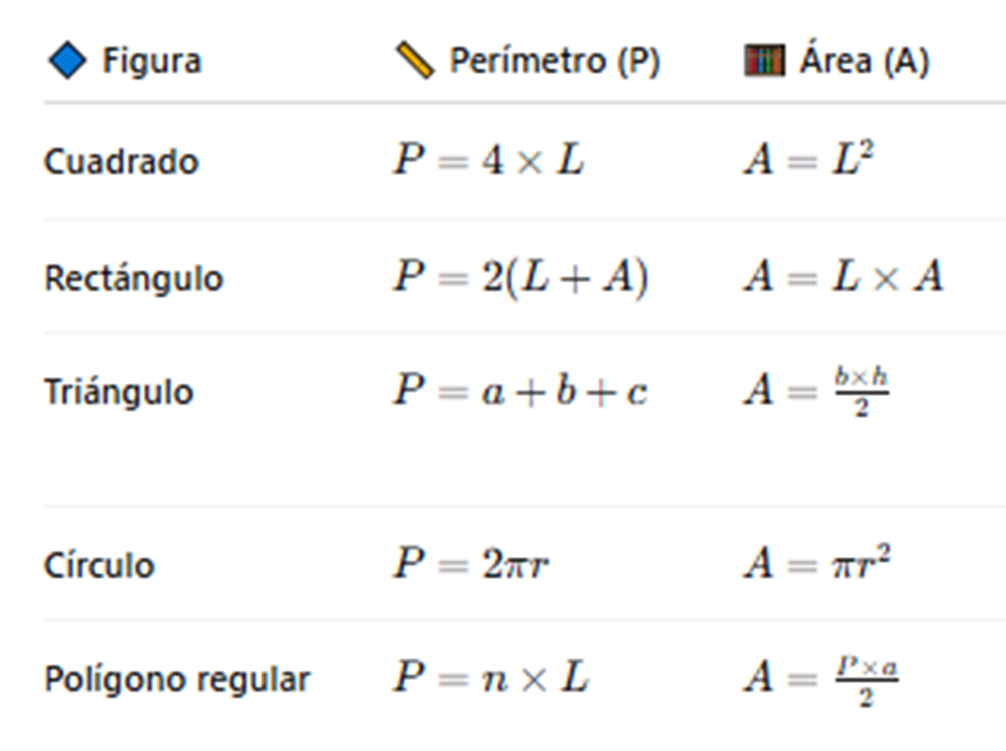Click the Polígono regular row label
The height and width of the screenshot is (751, 1006).
coord(177,679)
